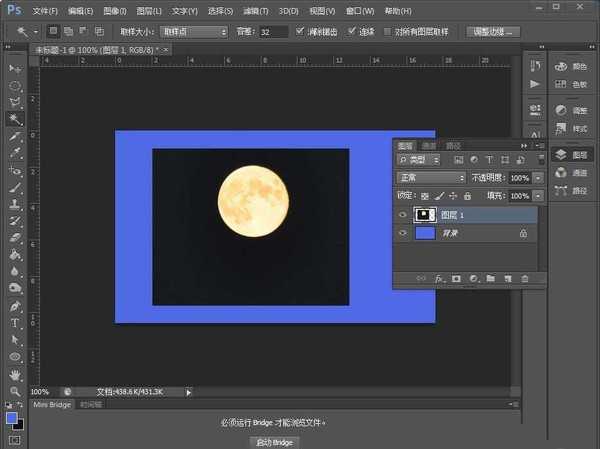The width and height of the screenshot is (600, 449).
Task: Click the 启动 Bridge button
Action: pyautogui.click(x=273, y=441)
